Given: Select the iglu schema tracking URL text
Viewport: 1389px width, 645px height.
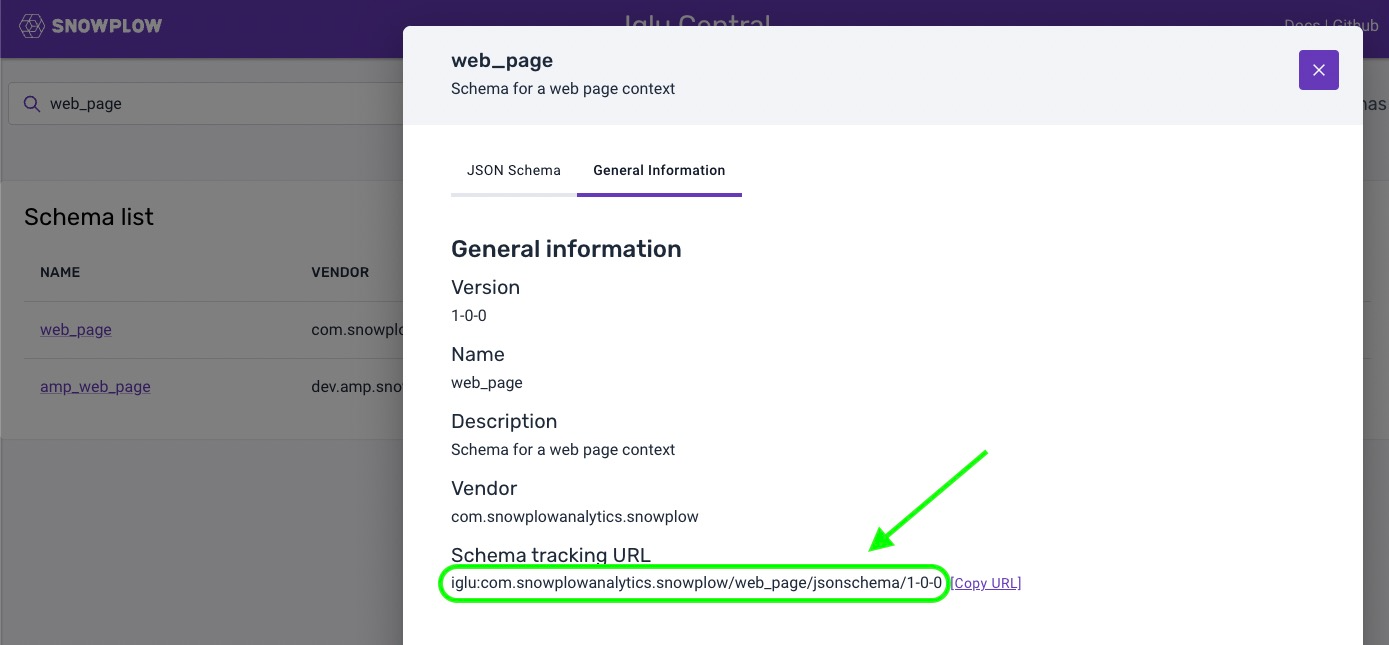Looking at the screenshot, I should click(696, 583).
